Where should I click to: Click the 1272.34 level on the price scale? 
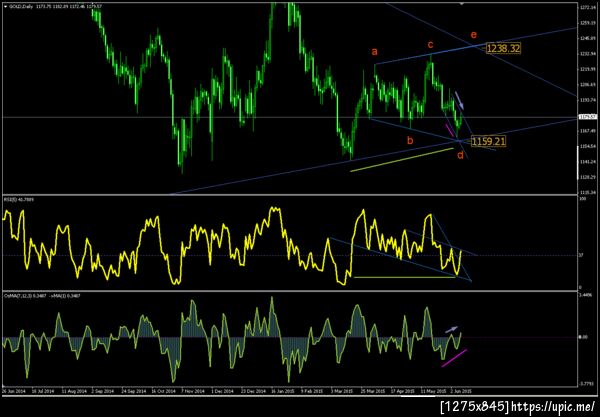tap(587, 7)
